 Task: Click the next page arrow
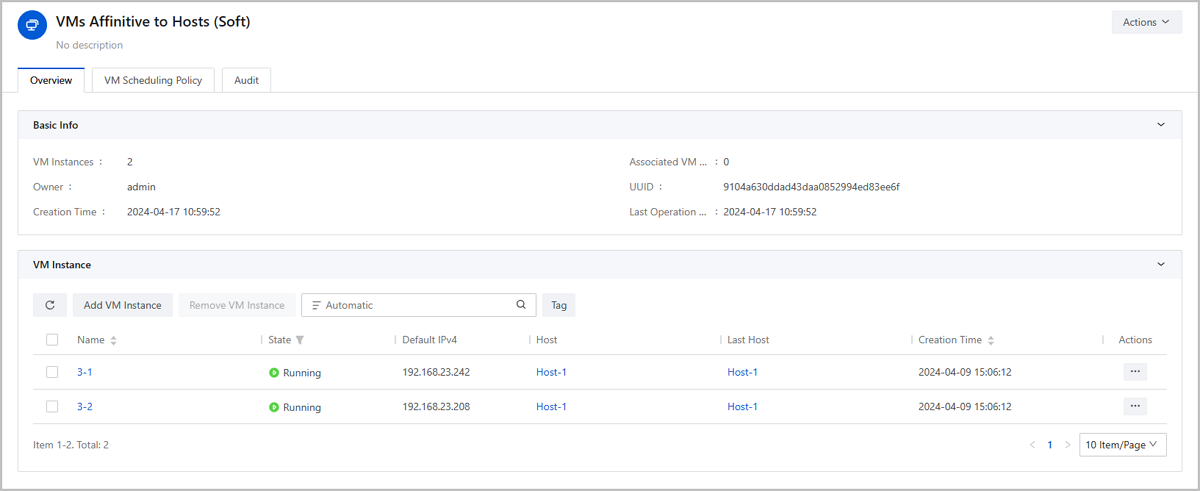pos(1067,445)
